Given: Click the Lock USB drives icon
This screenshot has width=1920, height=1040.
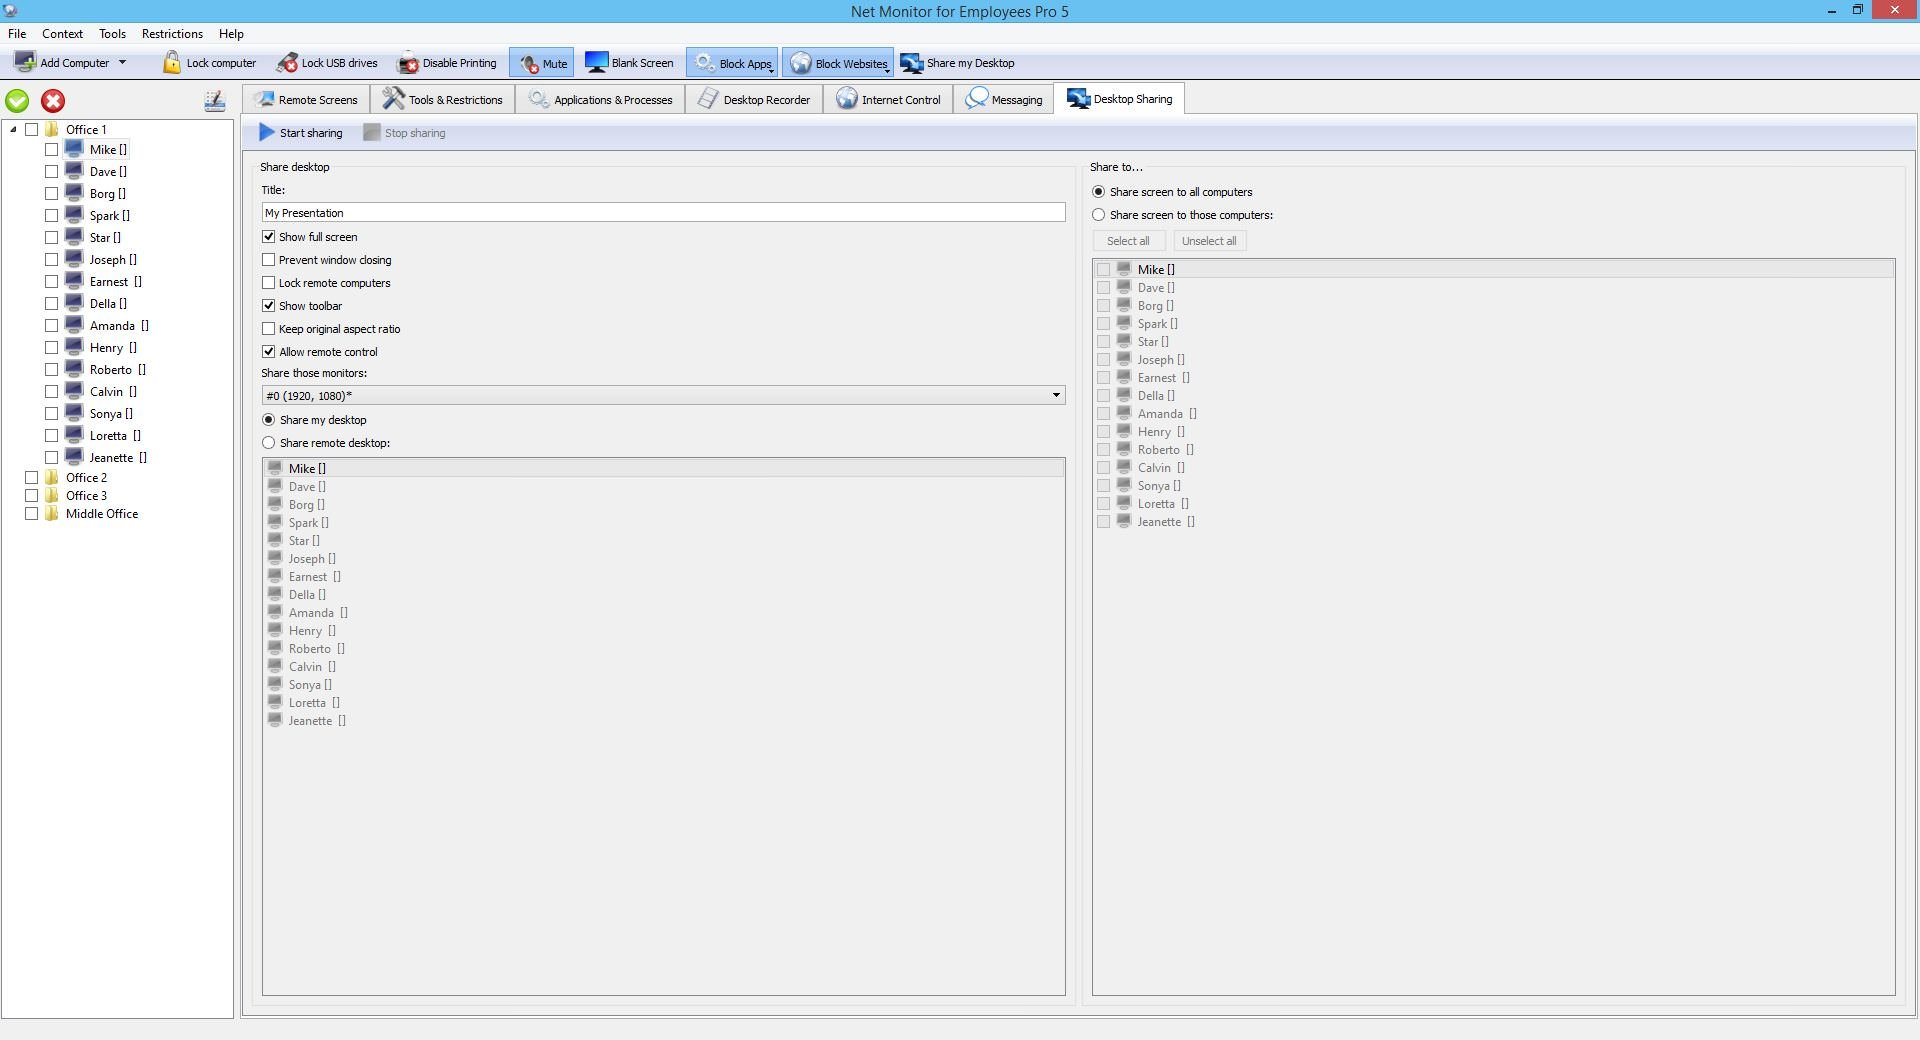Looking at the screenshot, I should coord(287,62).
